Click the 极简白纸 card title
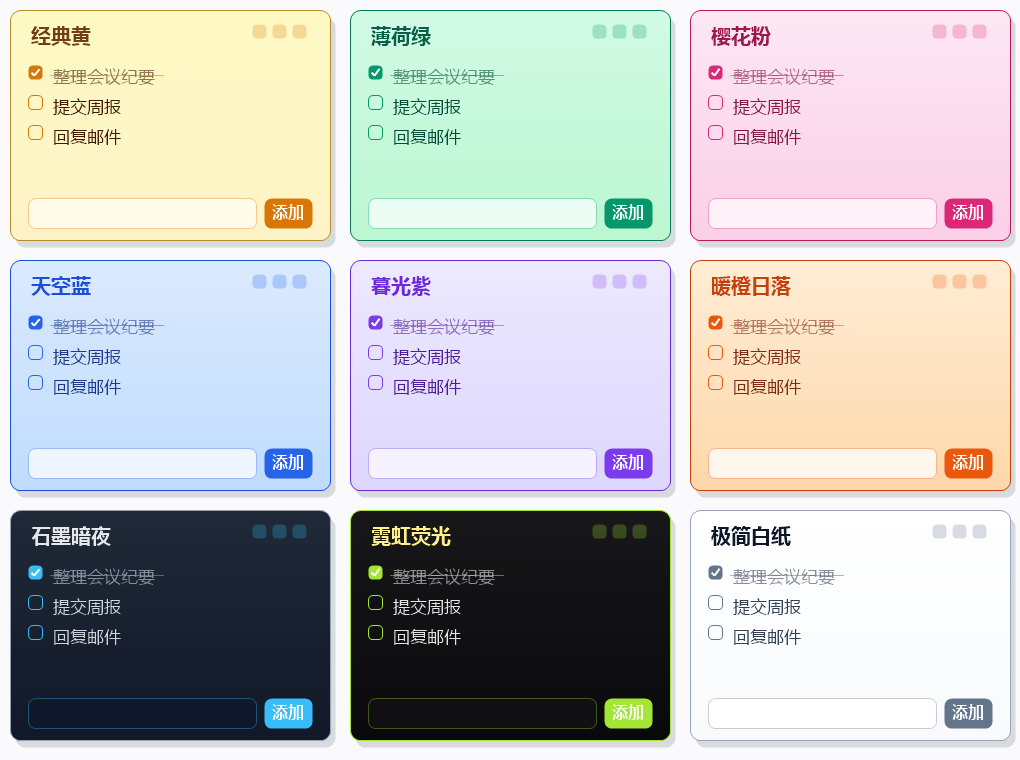The image size is (1020, 760). [x=751, y=536]
